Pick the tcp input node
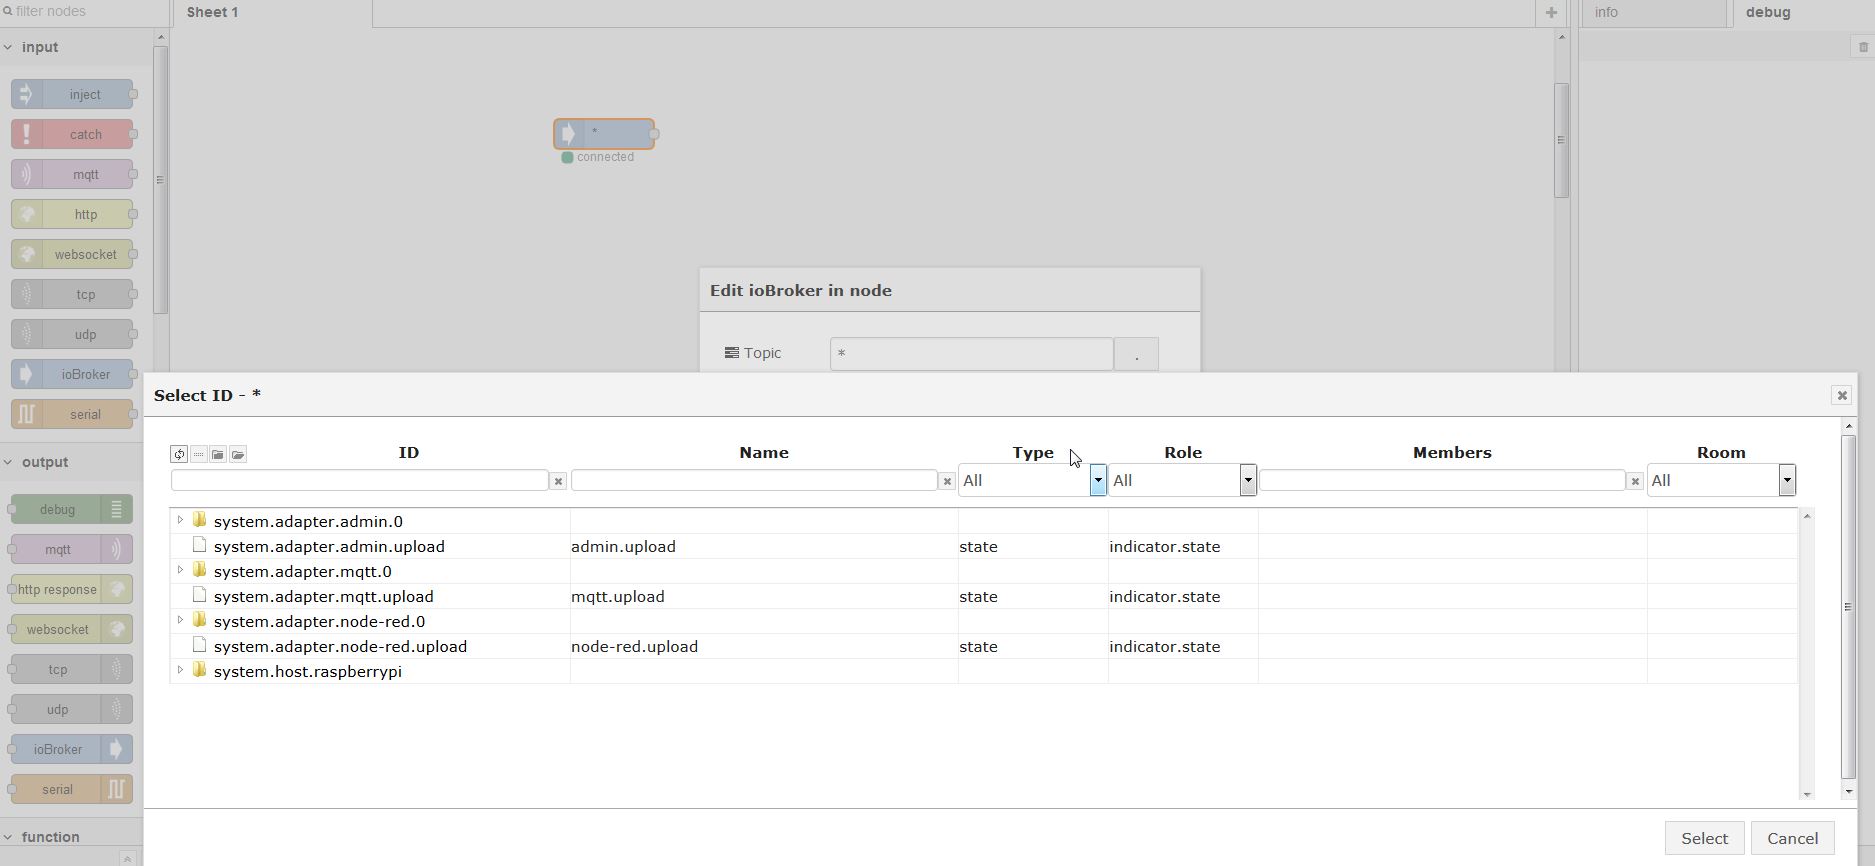This screenshot has height=866, width=1875. [72, 294]
